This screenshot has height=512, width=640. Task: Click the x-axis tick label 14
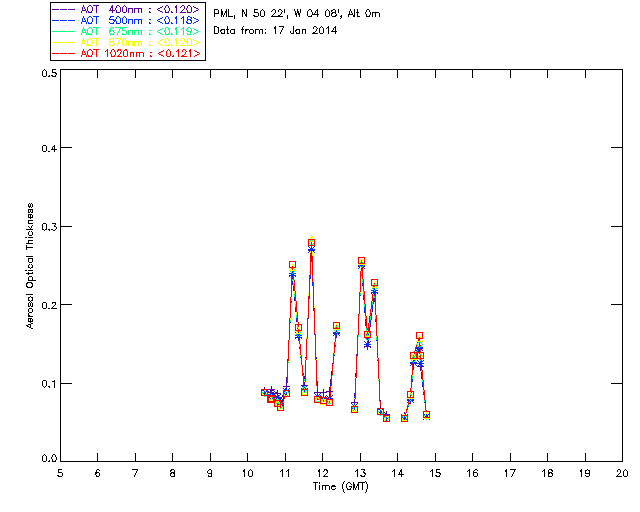click(x=398, y=473)
